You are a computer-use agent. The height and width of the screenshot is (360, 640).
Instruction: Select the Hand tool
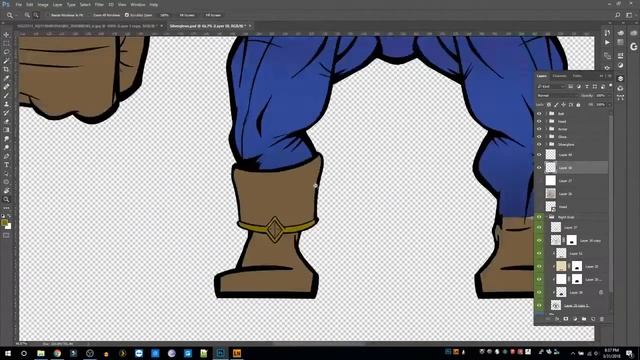point(6,191)
